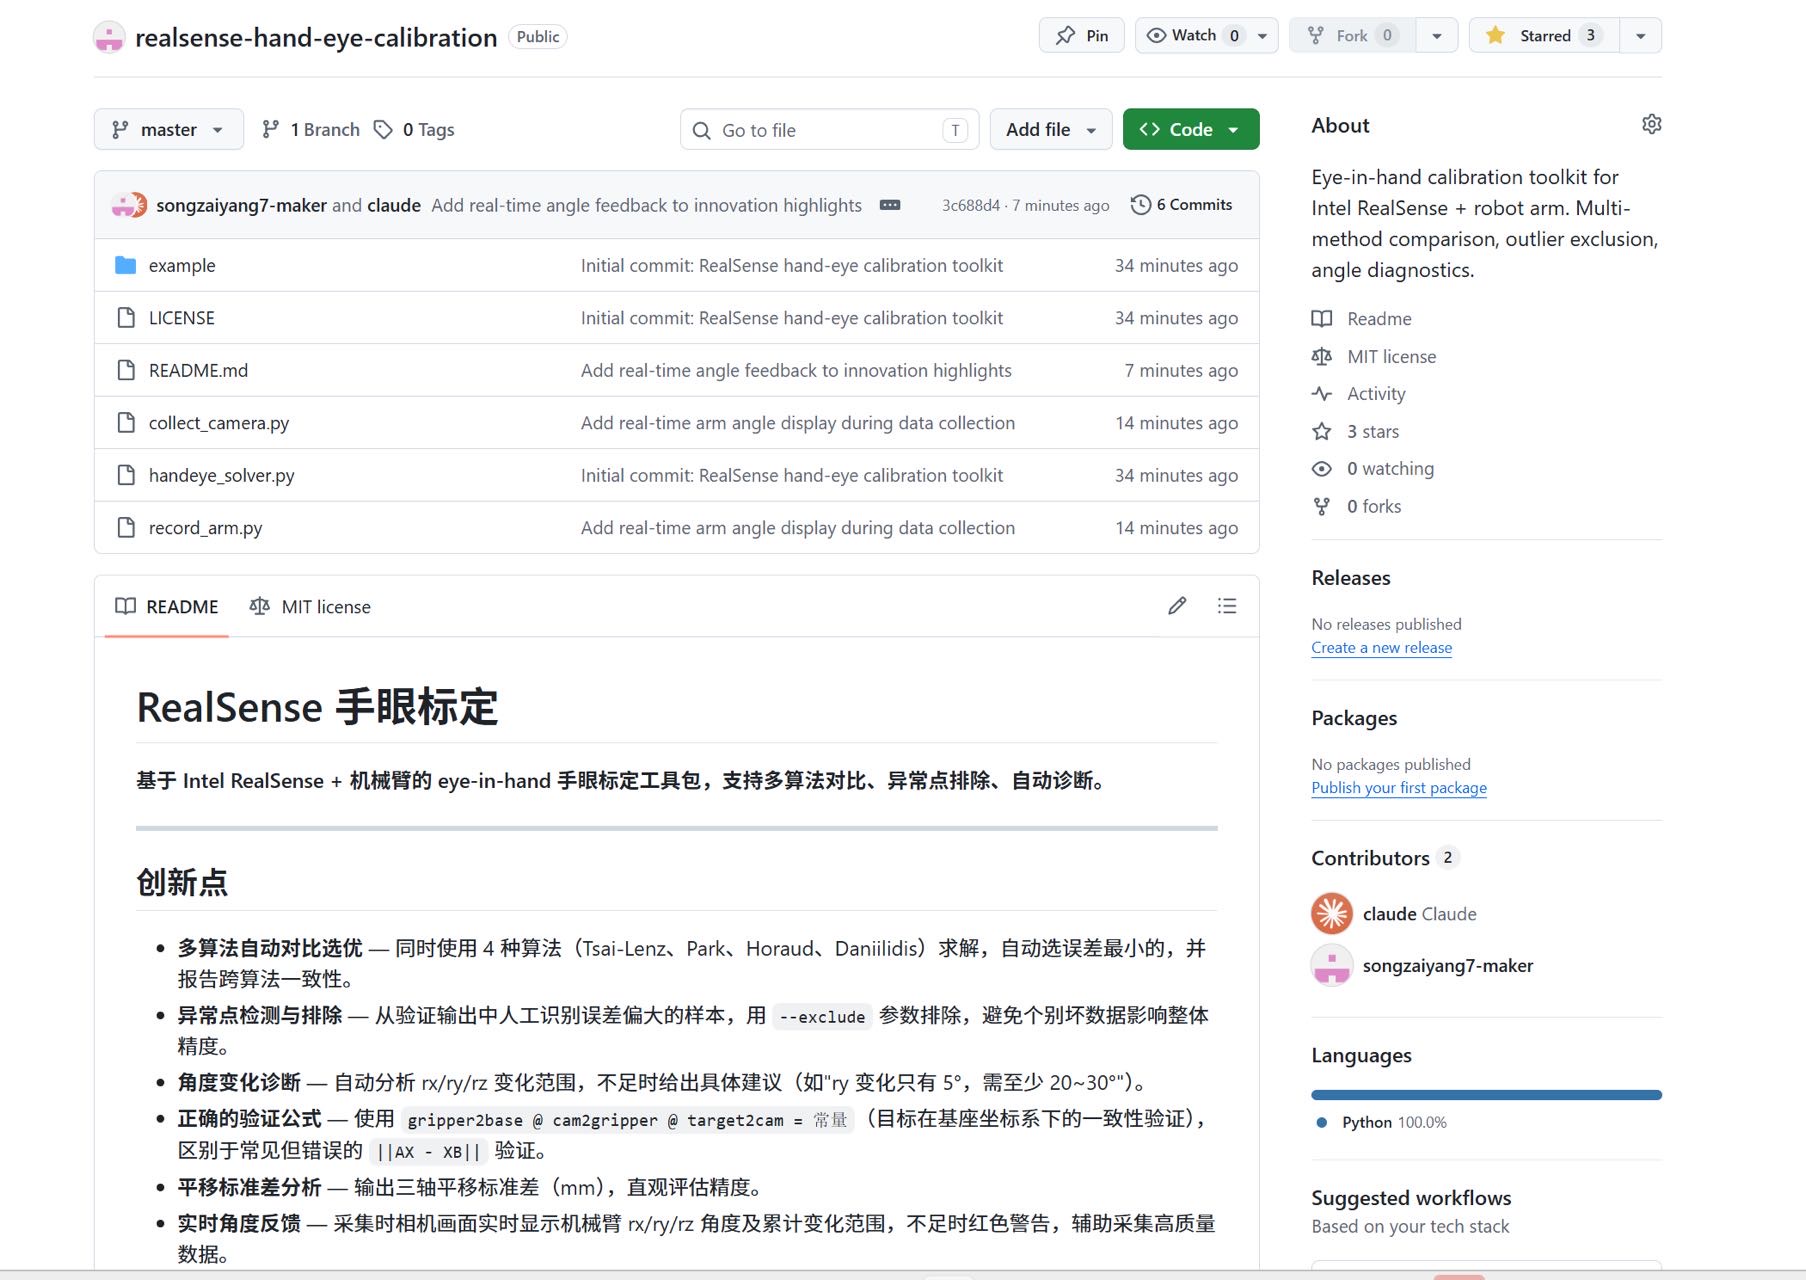Open the Readme link in About

pyautogui.click(x=1379, y=319)
